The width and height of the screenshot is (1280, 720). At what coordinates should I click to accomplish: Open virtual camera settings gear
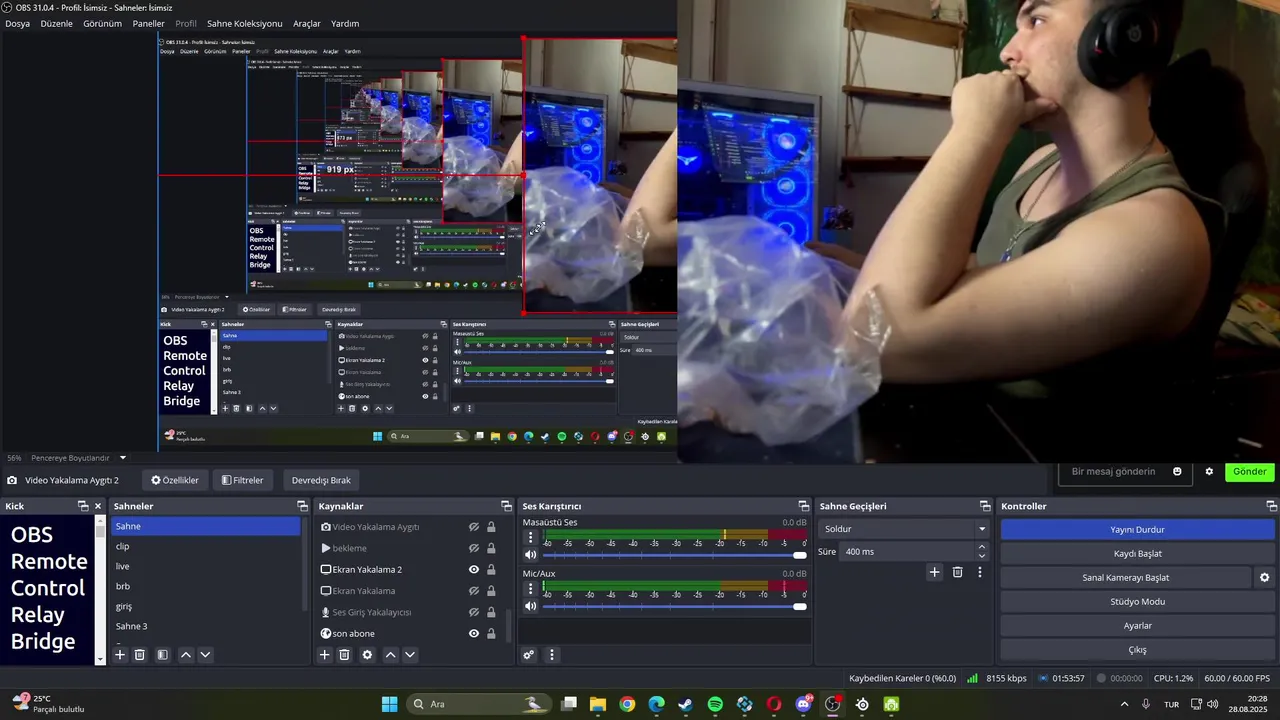click(1264, 578)
